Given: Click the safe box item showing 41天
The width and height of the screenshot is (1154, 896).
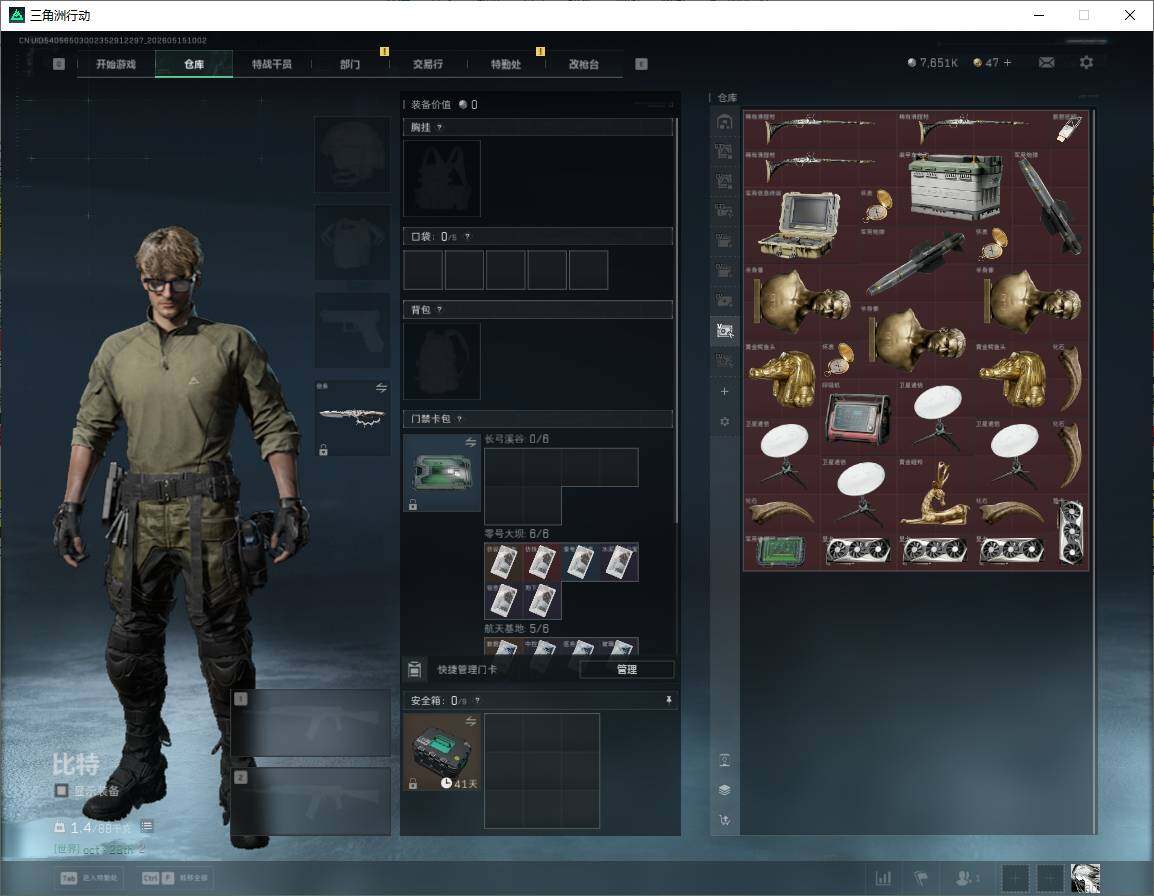Looking at the screenshot, I should pyautogui.click(x=442, y=752).
